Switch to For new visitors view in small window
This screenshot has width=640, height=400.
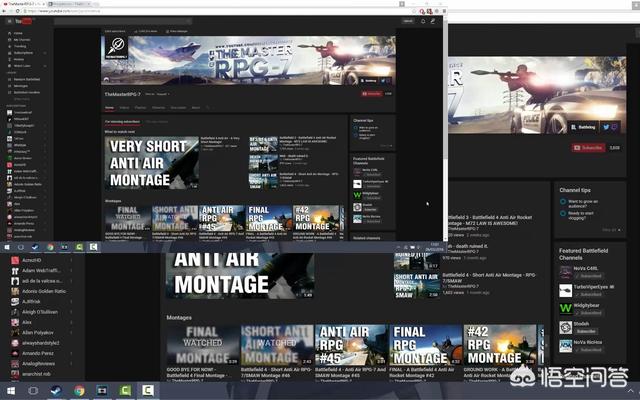157,122
